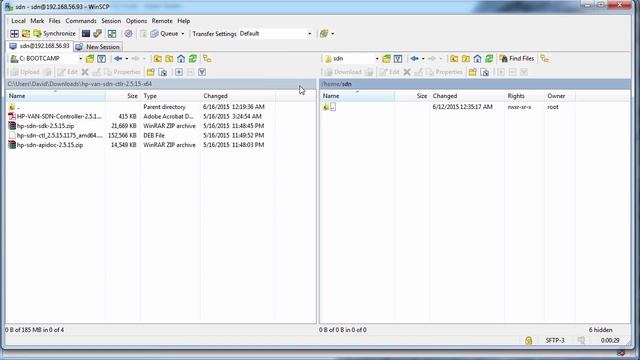The image size is (640, 360).
Task: Click the remote directory tree icon
Action: click(x=544, y=59)
